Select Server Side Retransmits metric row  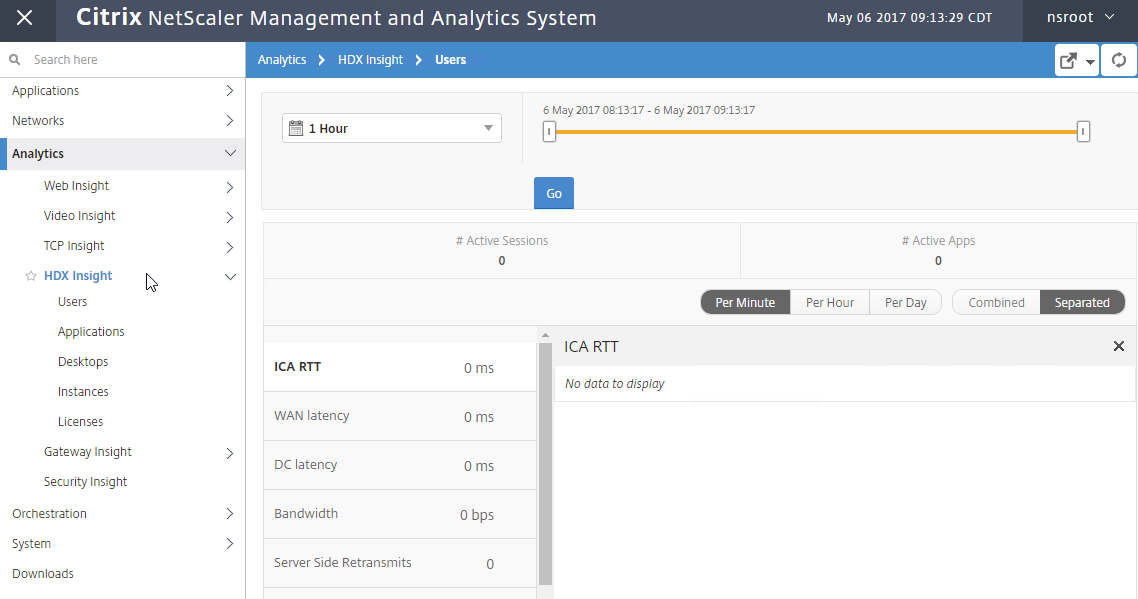[399, 563]
